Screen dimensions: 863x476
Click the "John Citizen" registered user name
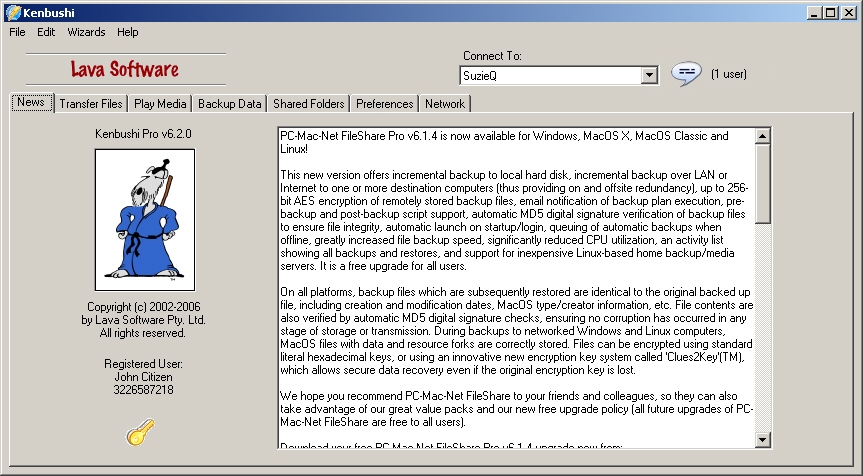coord(143,377)
